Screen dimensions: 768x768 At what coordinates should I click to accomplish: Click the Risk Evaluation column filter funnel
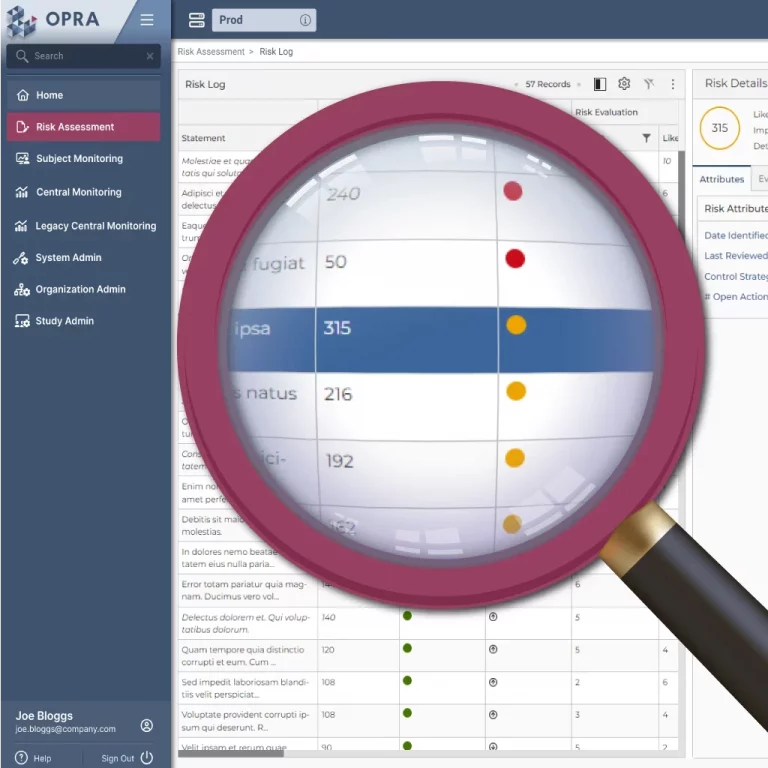[x=646, y=138]
